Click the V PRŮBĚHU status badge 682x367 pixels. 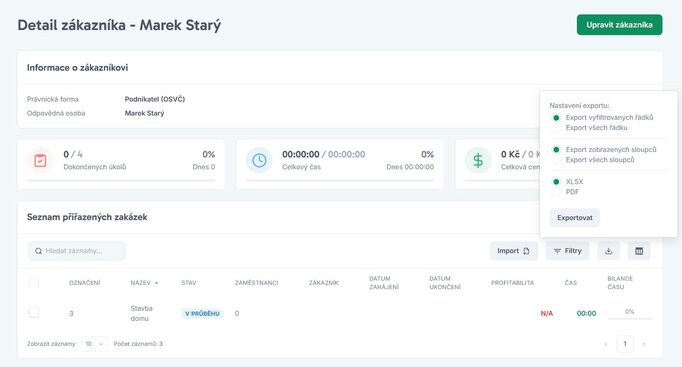pos(202,314)
